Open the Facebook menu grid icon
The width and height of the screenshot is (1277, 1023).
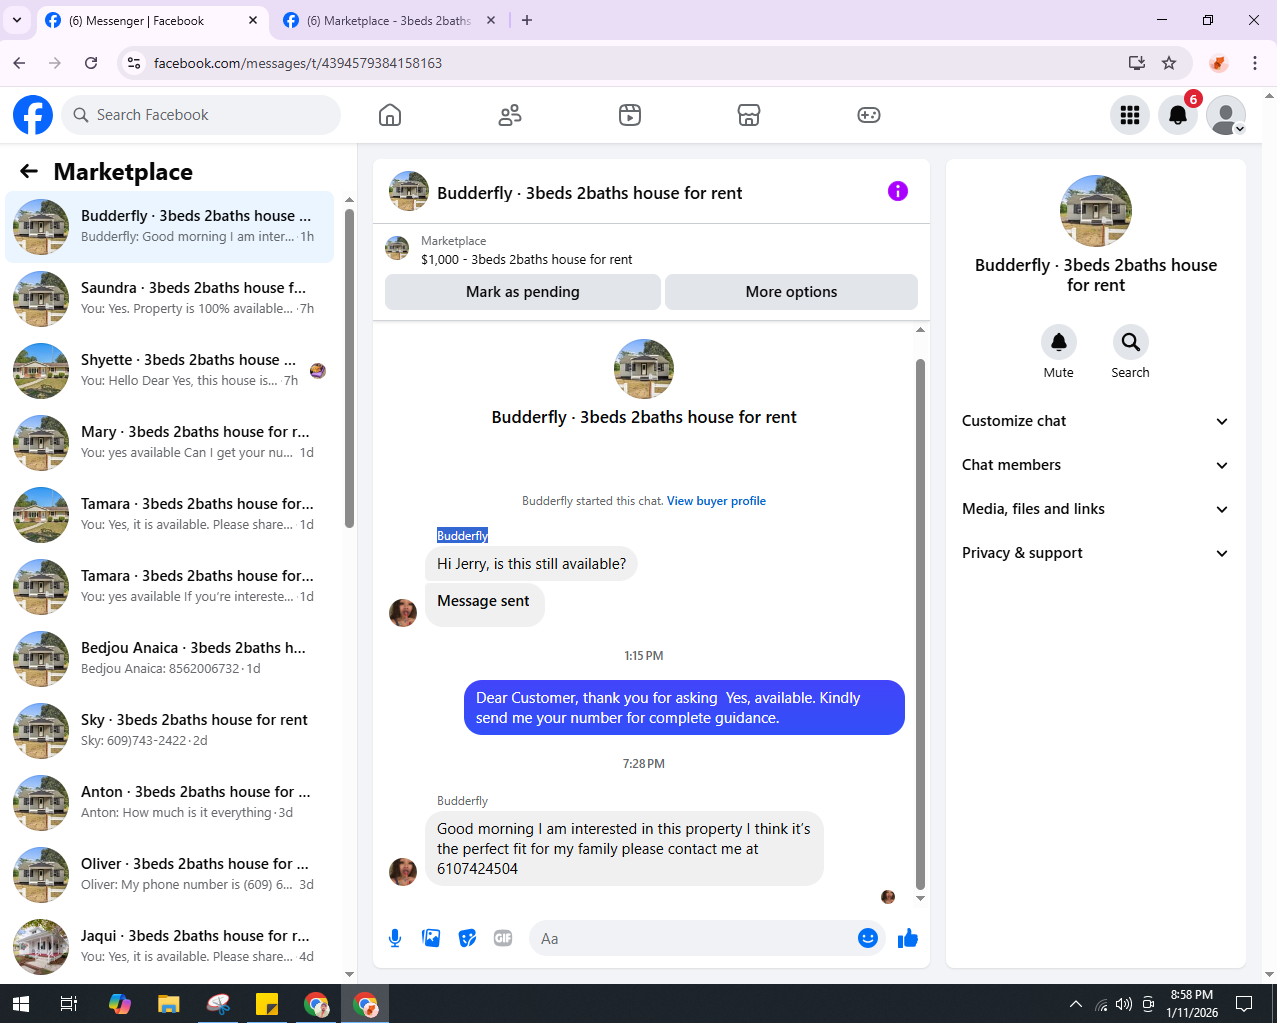[1130, 115]
